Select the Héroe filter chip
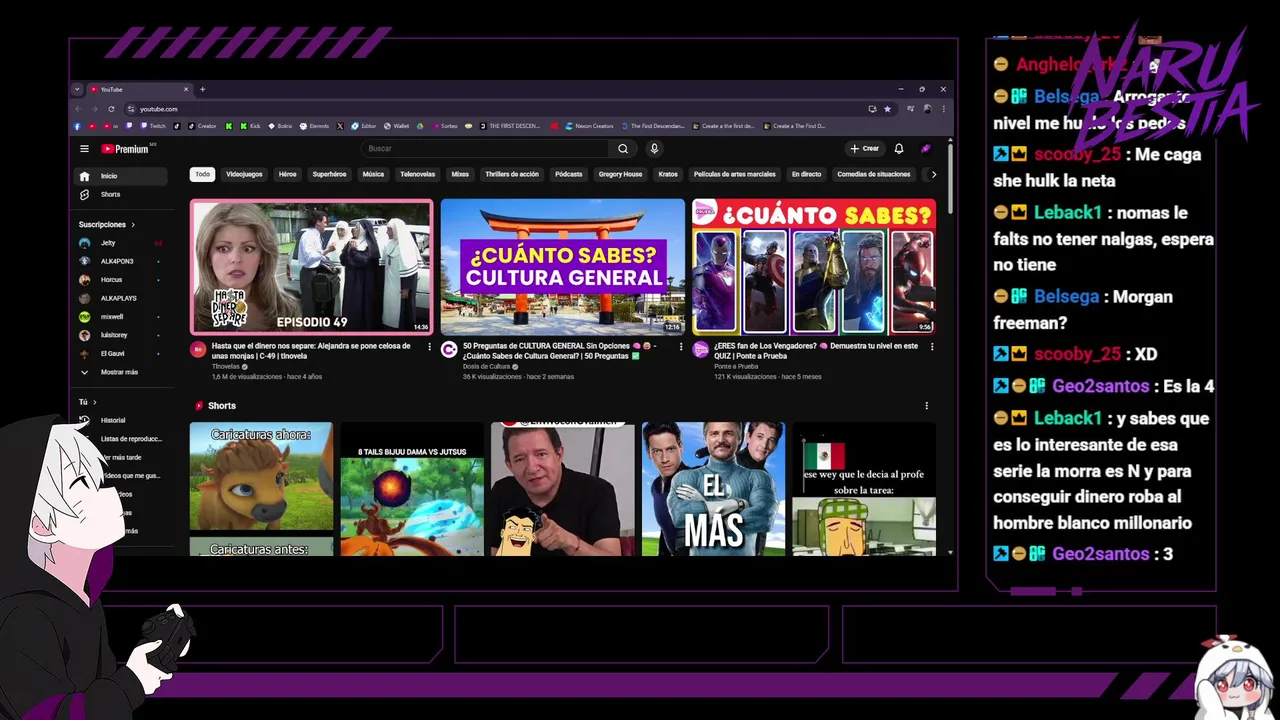Viewport: 1280px width, 720px height. (x=288, y=174)
